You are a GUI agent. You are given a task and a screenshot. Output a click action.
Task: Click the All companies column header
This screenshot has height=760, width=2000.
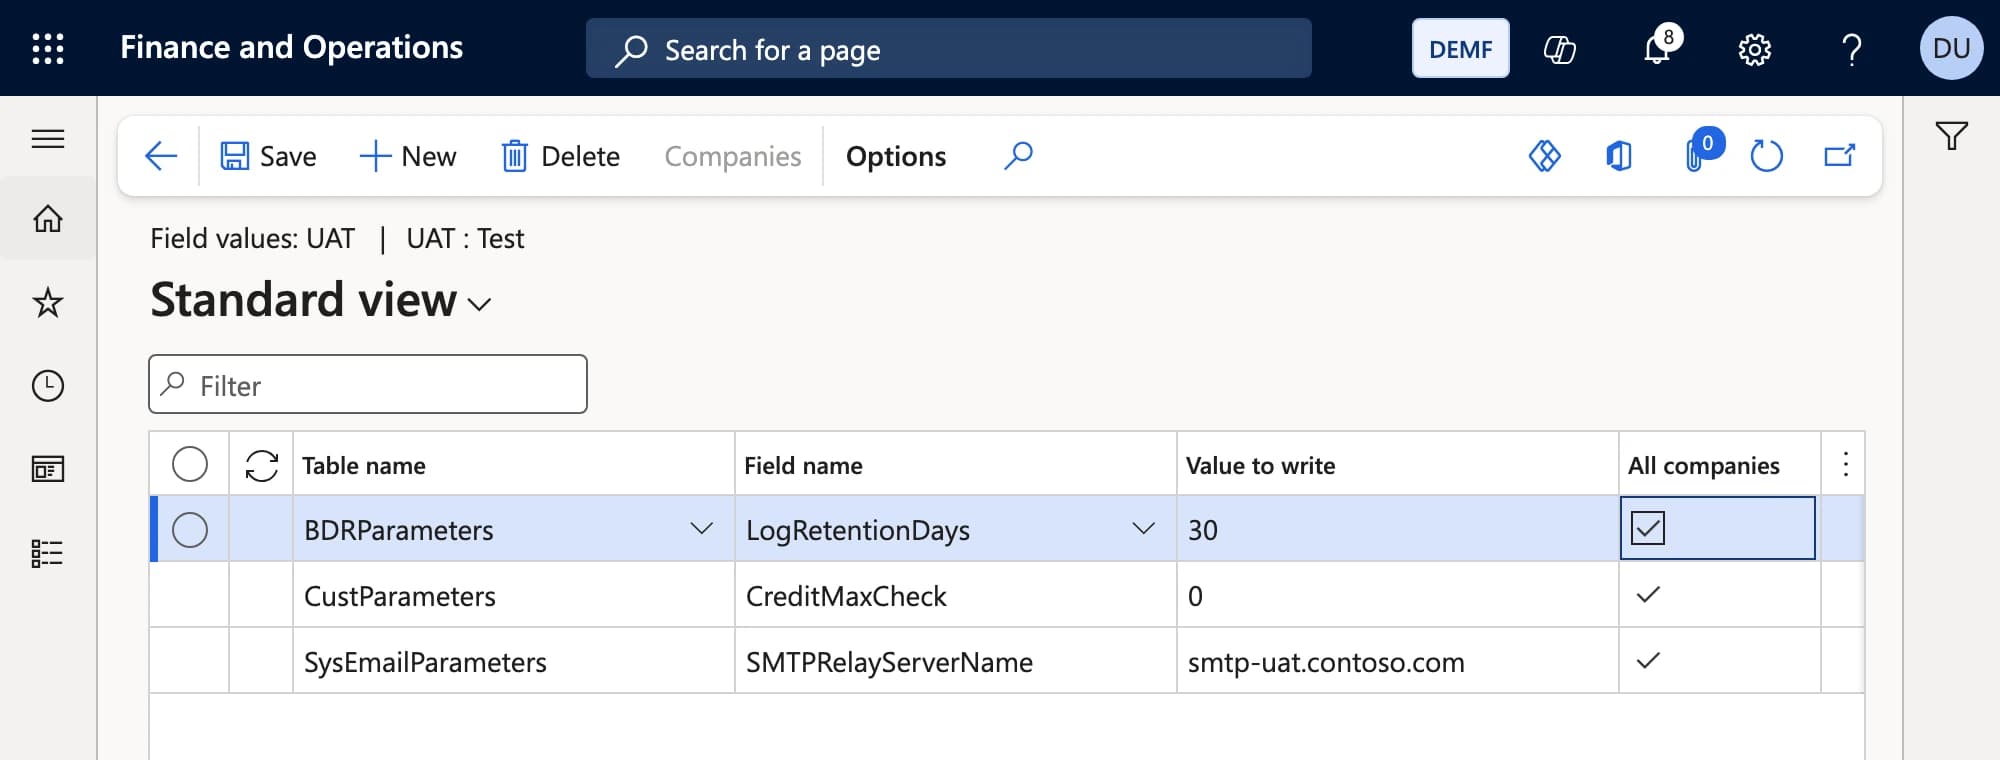(1719, 464)
